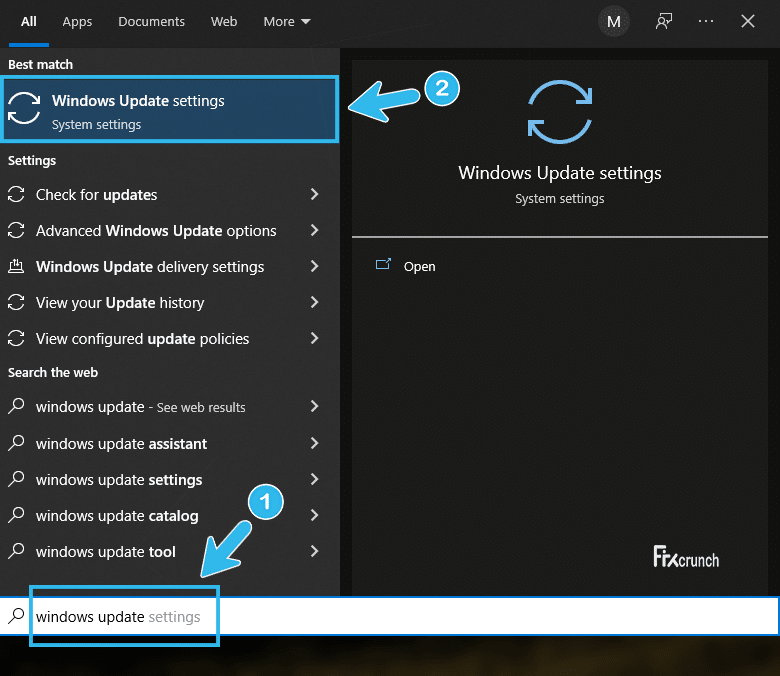Click the Windows Update settings title in preview

click(x=560, y=173)
